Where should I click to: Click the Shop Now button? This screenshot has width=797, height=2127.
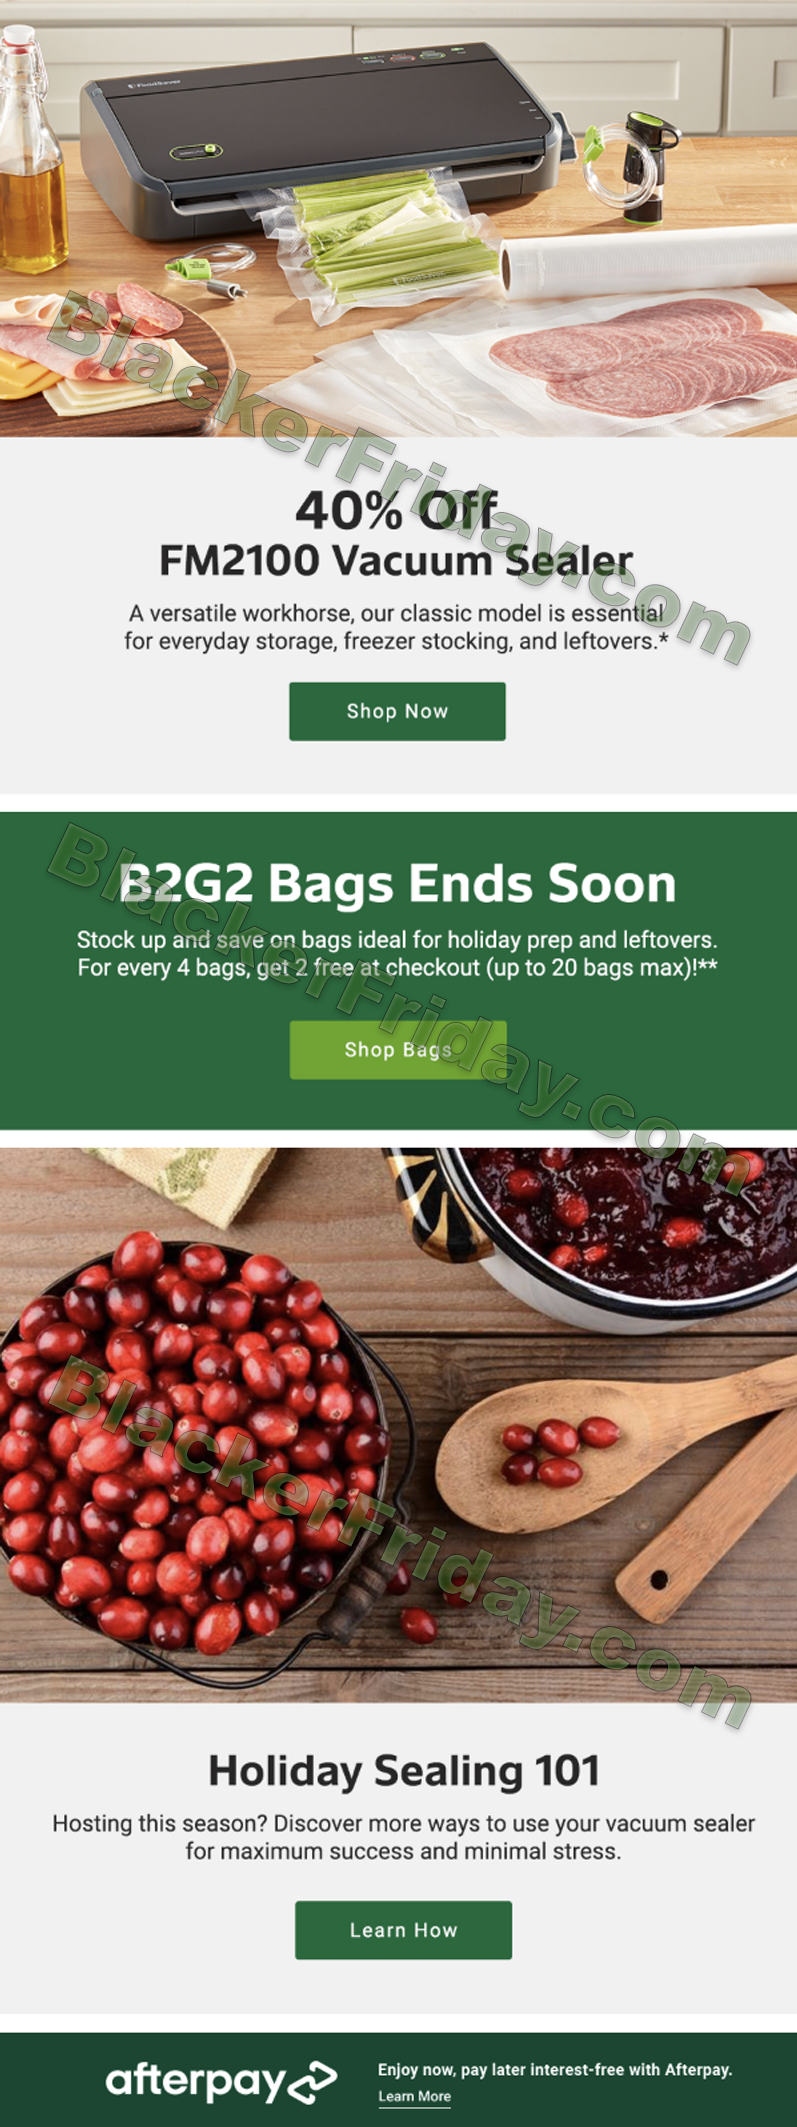click(397, 711)
